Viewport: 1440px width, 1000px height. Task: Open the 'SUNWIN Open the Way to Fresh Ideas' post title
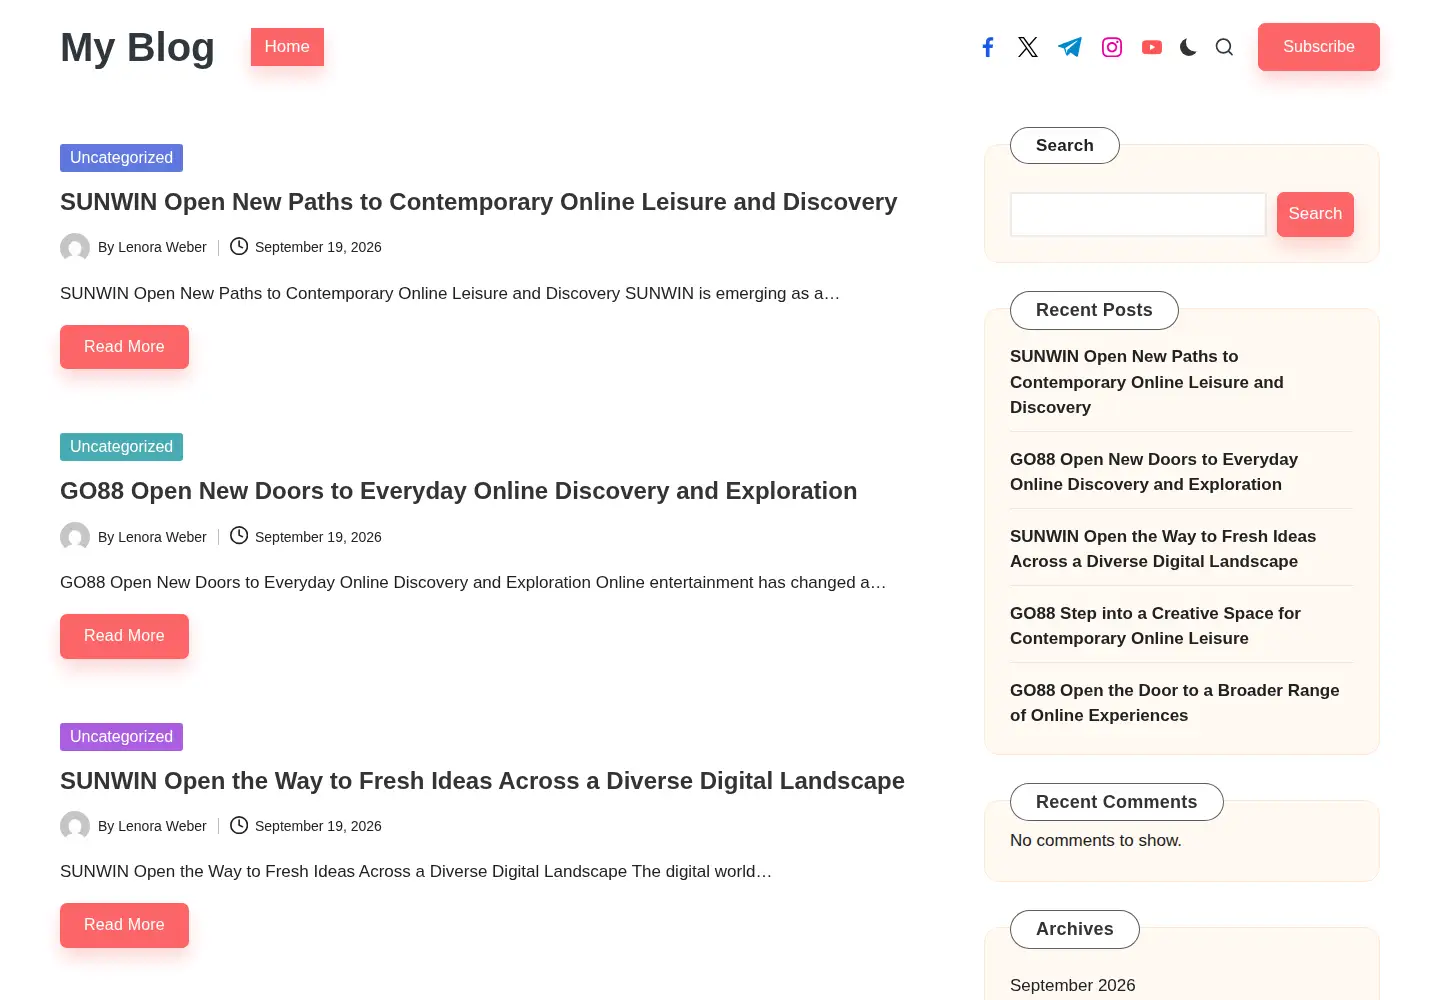point(482,781)
